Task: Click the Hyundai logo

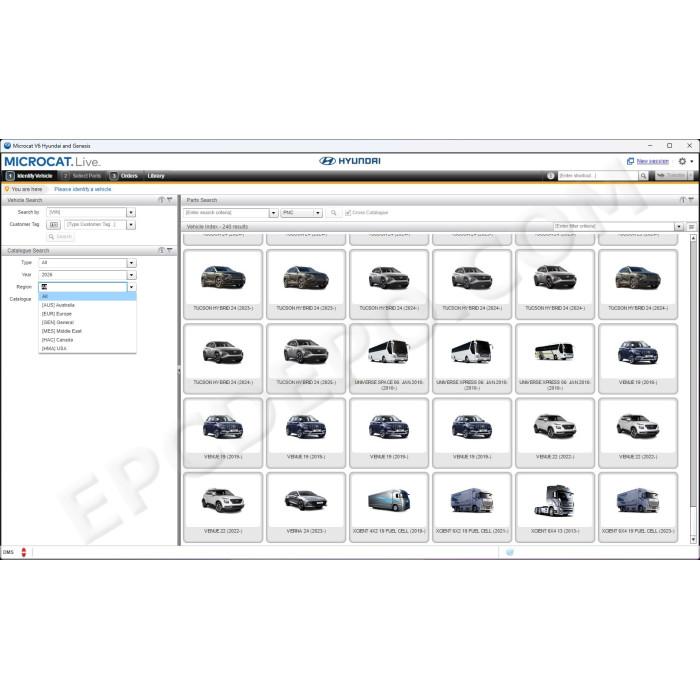Action: coord(350,161)
